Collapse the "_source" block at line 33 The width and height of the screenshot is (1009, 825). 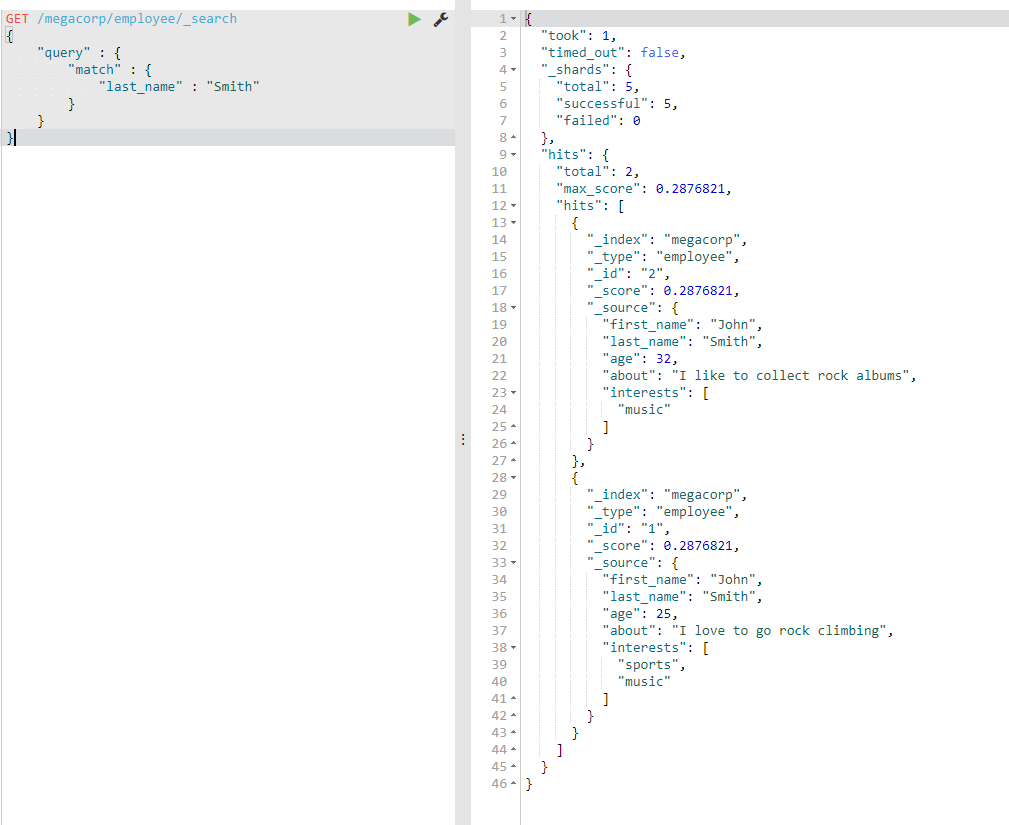point(514,562)
